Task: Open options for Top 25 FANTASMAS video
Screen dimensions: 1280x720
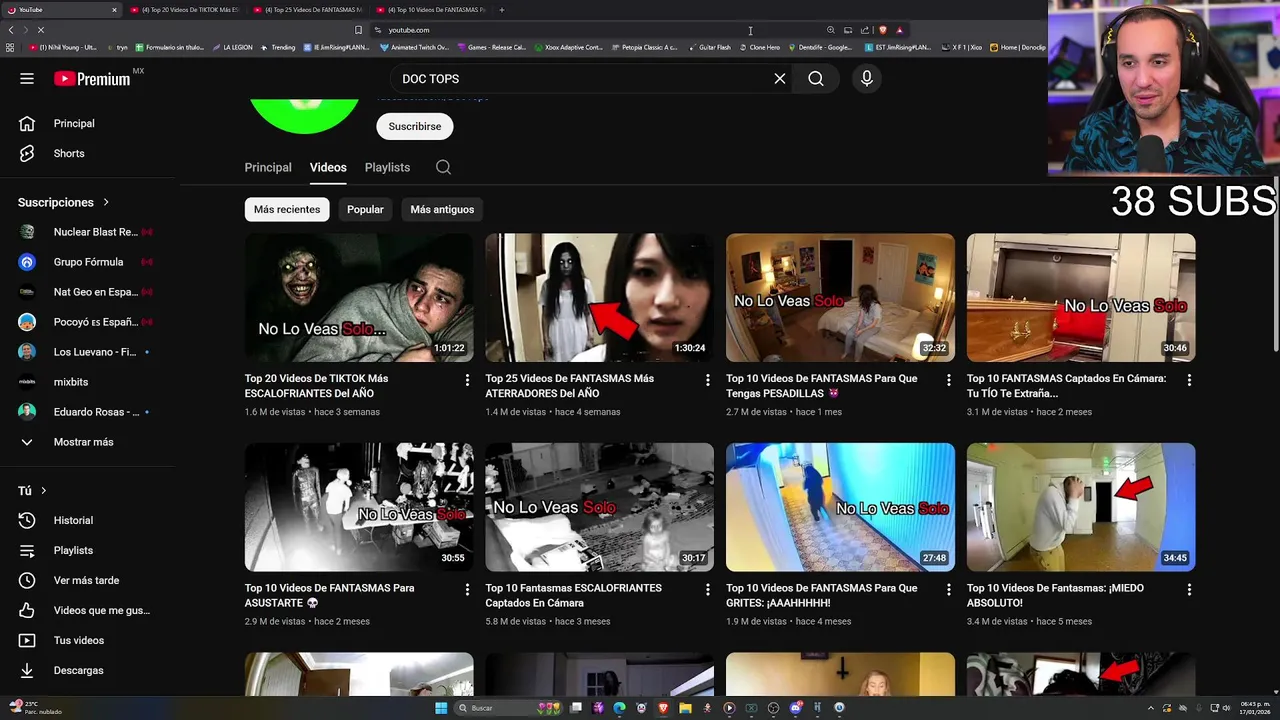Action: click(x=708, y=380)
